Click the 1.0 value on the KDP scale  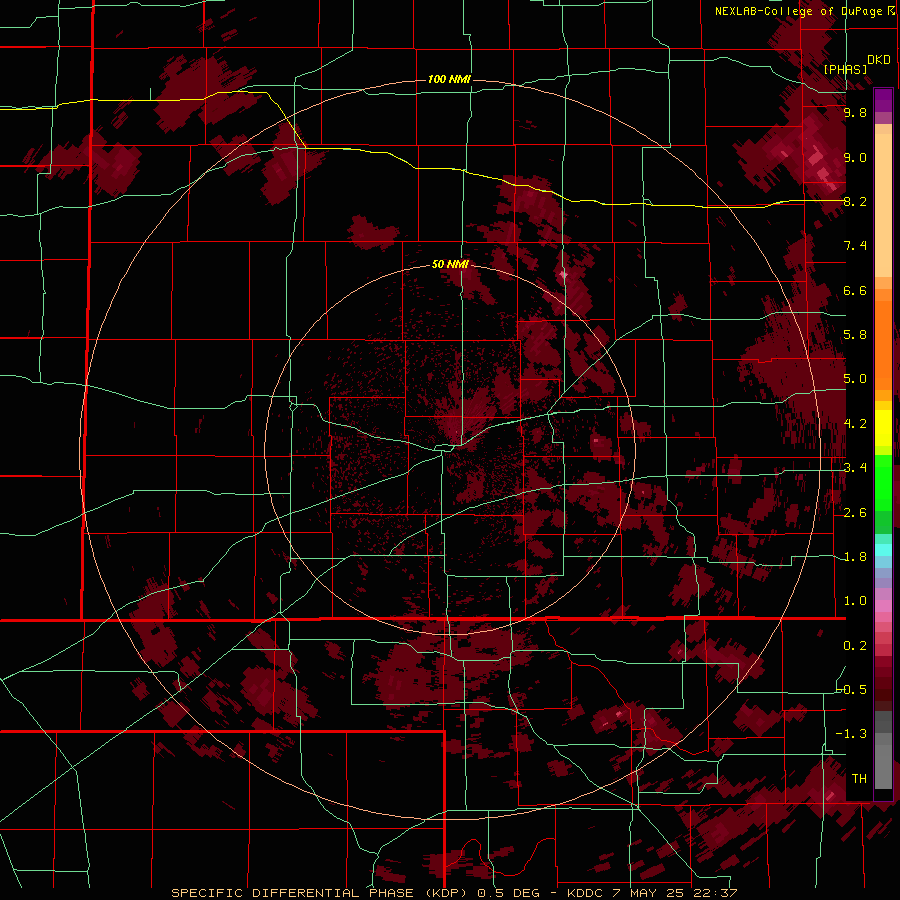point(855,601)
